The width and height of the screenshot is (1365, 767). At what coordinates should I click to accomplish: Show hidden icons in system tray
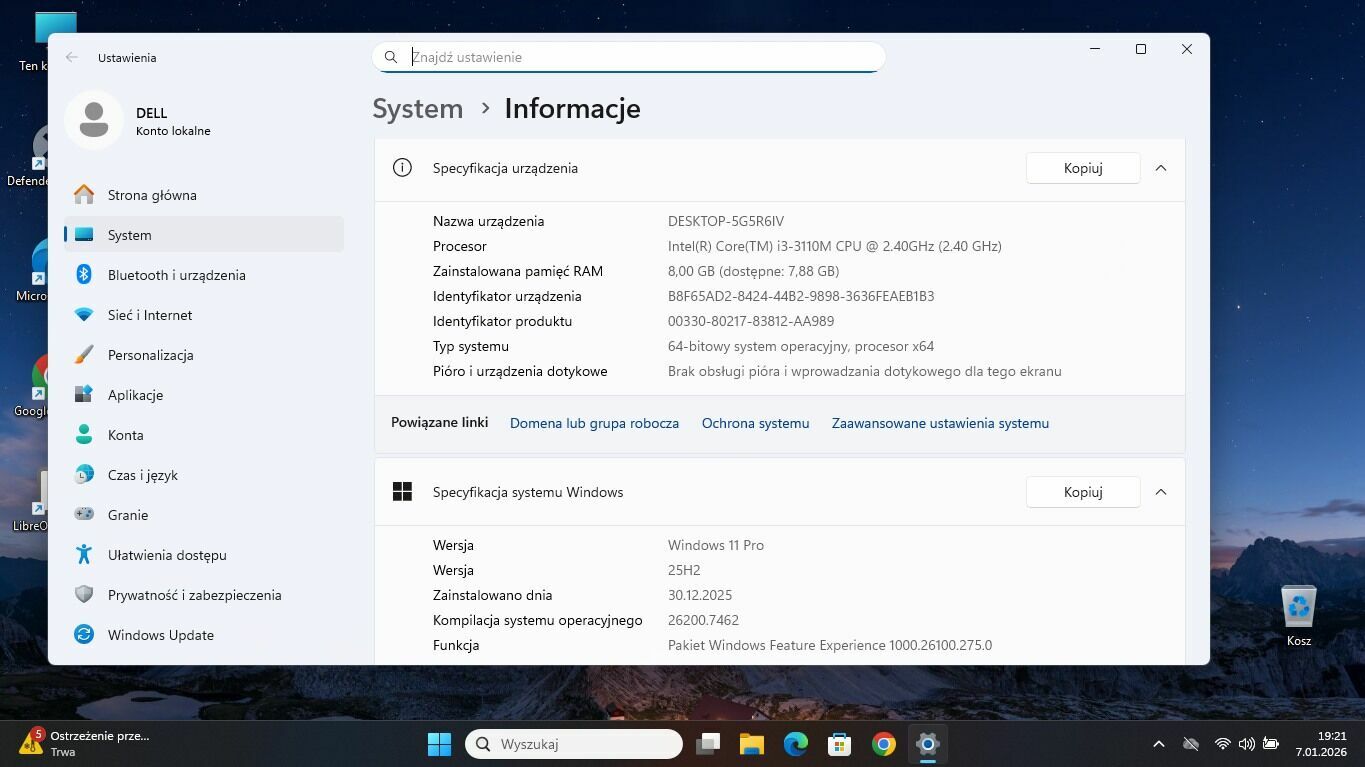1158,744
